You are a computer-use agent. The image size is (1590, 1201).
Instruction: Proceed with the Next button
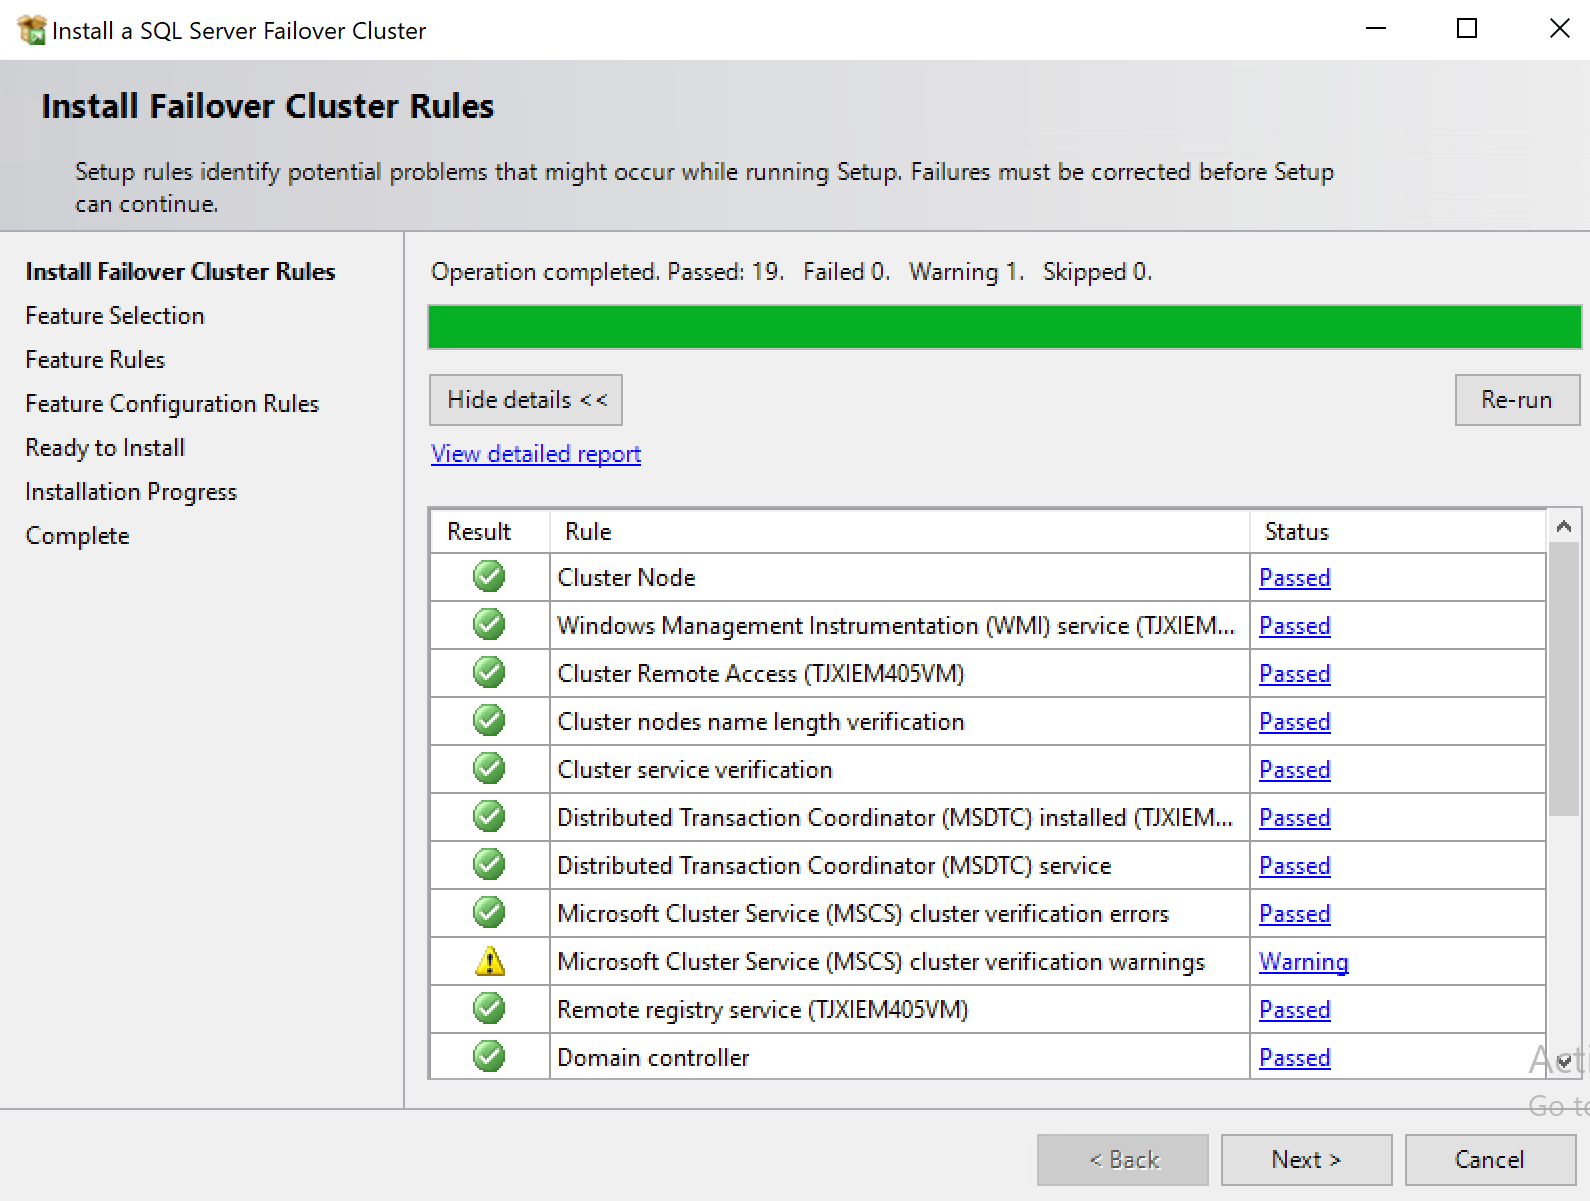[x=1306, y=1160]
